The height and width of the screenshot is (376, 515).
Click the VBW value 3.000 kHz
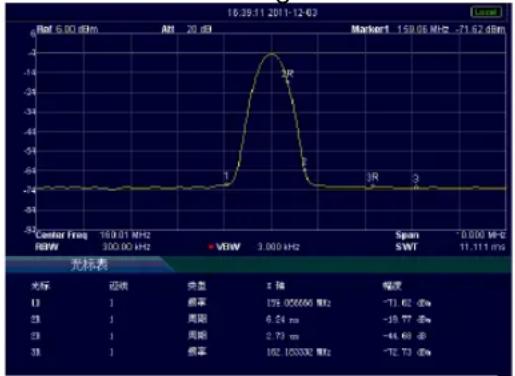tap(278, 247)
